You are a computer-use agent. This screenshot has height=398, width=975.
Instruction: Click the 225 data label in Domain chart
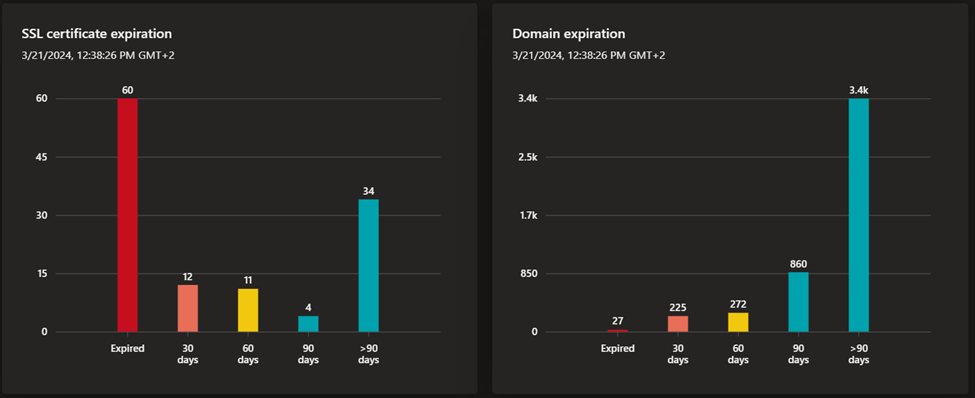tap(678, 307)
